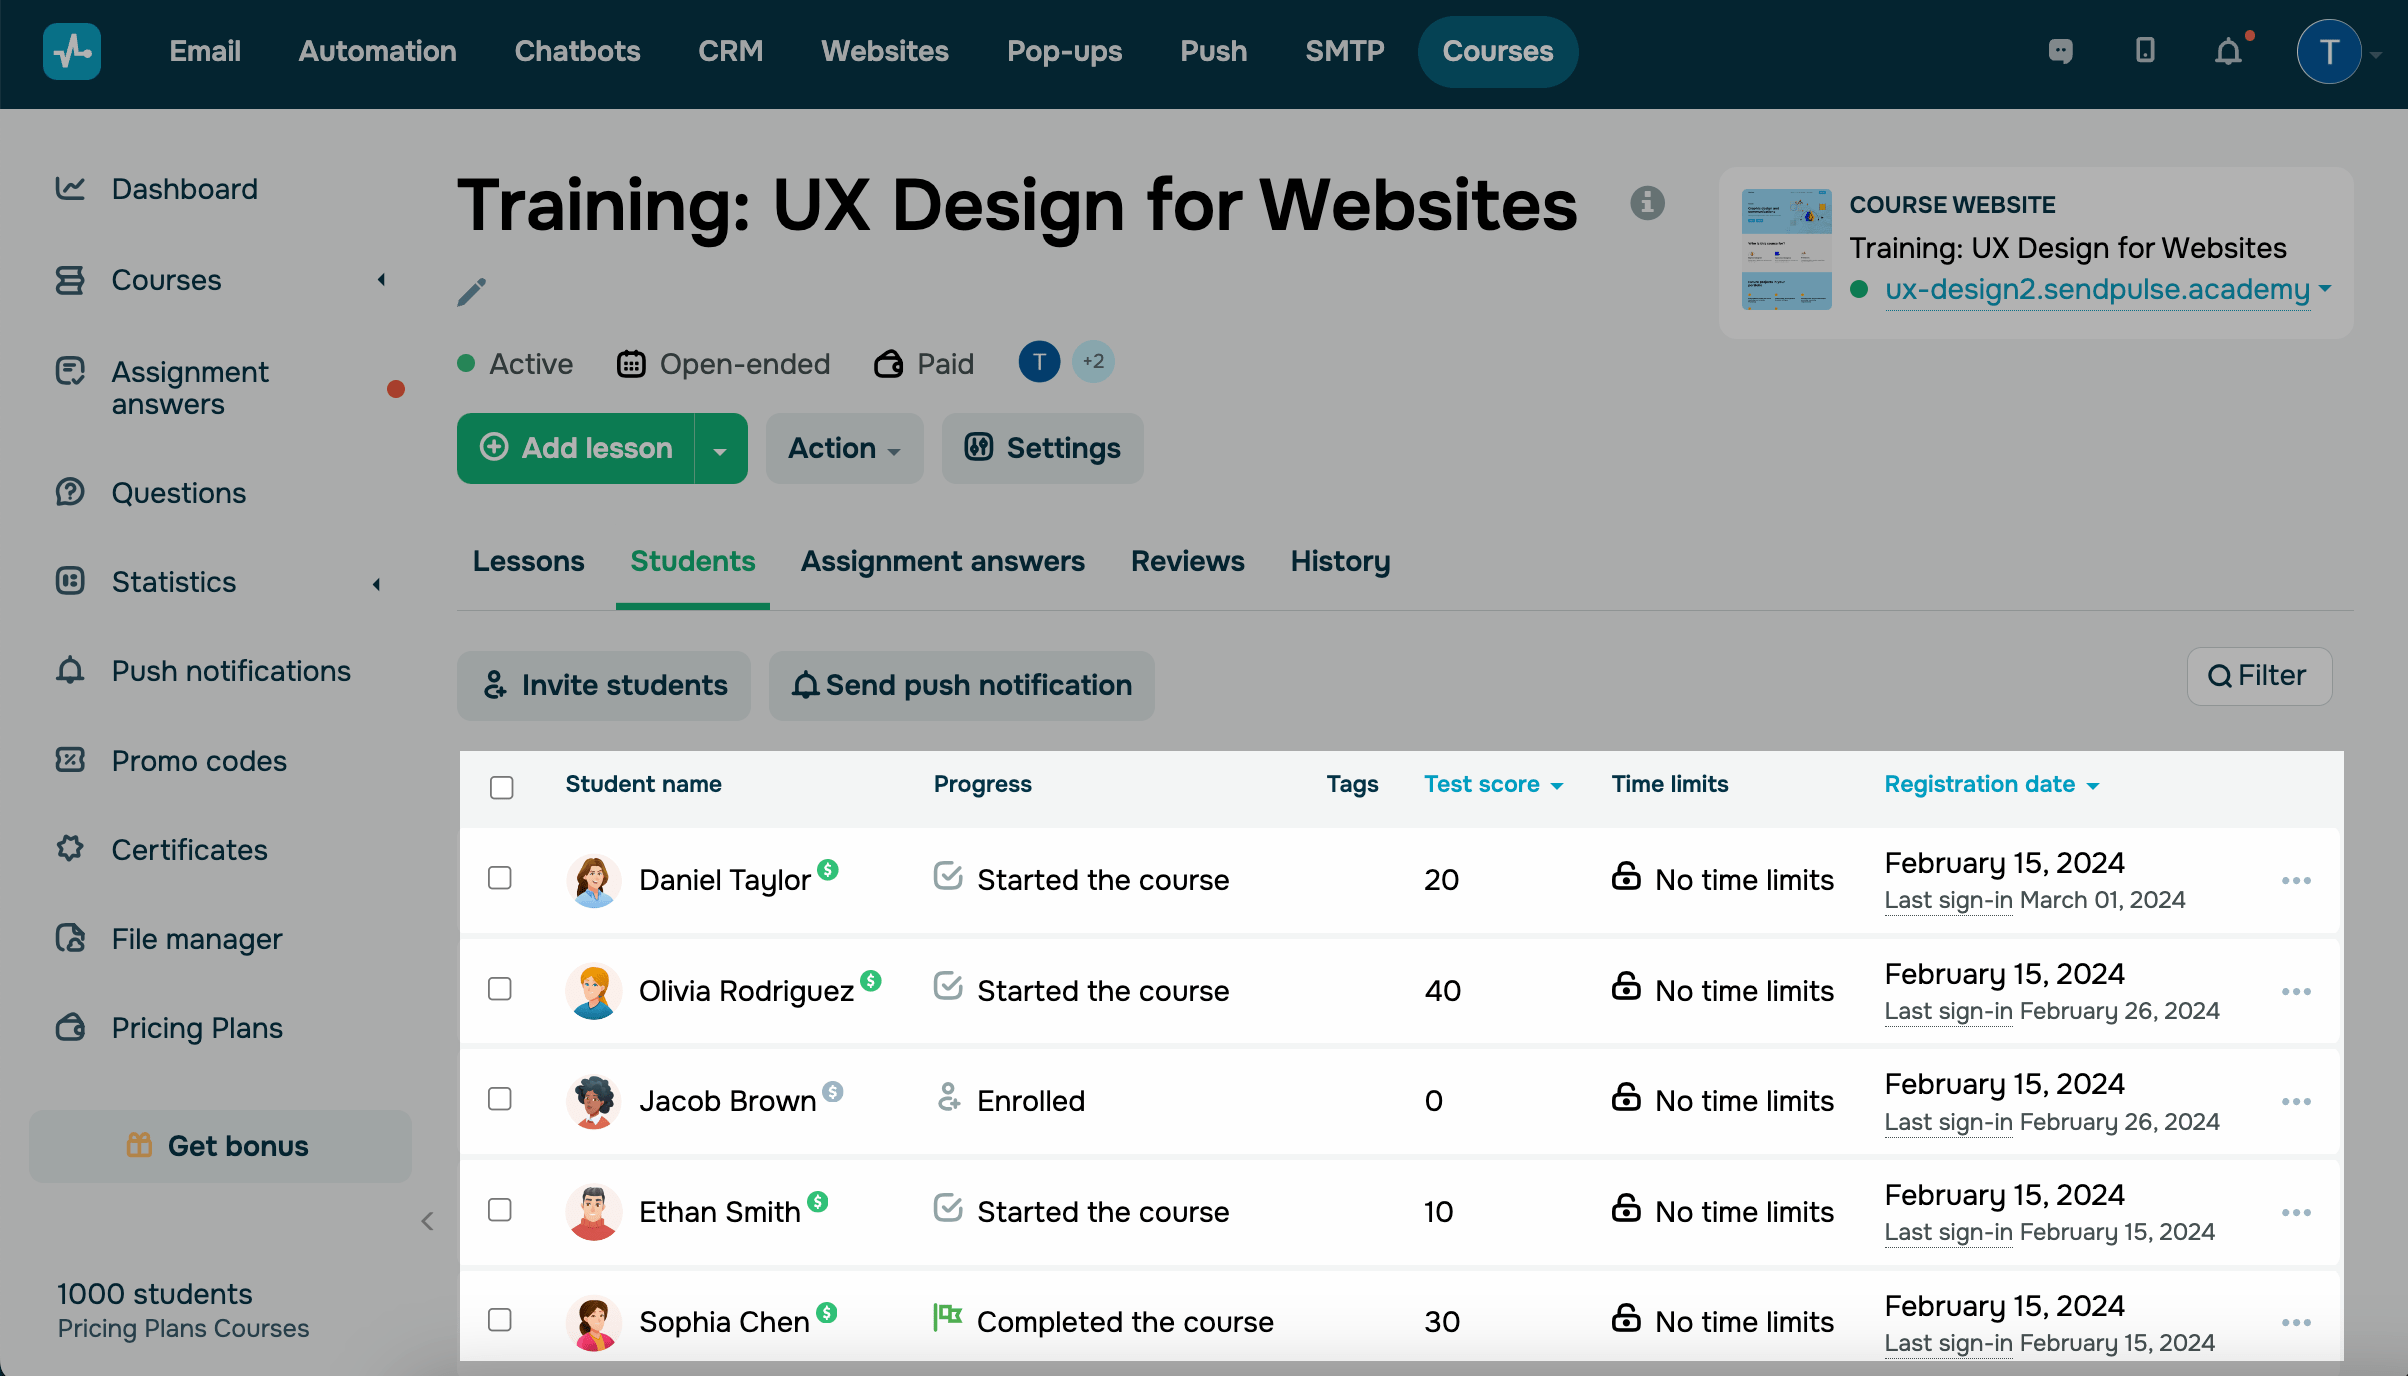Click the course website thumbnail preview
Image resolution: width=2408 pixels, height=1376 pixels.
click(1787, 249)
